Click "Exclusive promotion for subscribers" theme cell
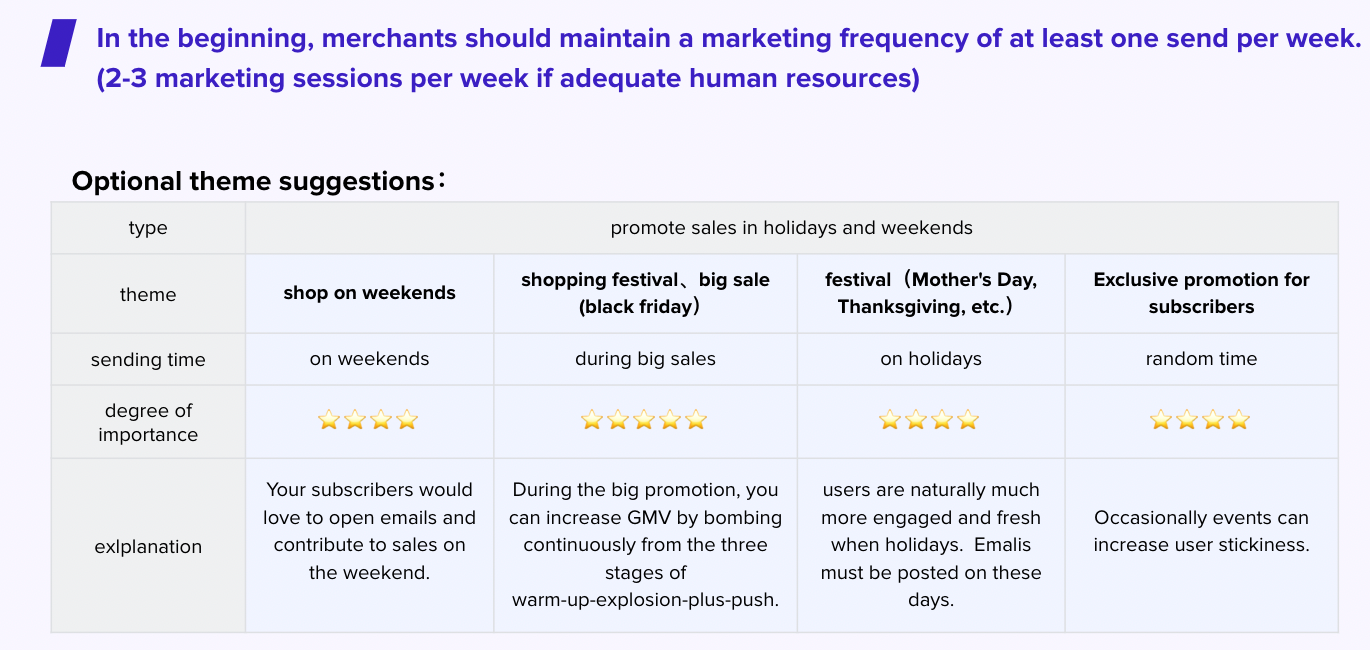 click(x=1201, y=293)
